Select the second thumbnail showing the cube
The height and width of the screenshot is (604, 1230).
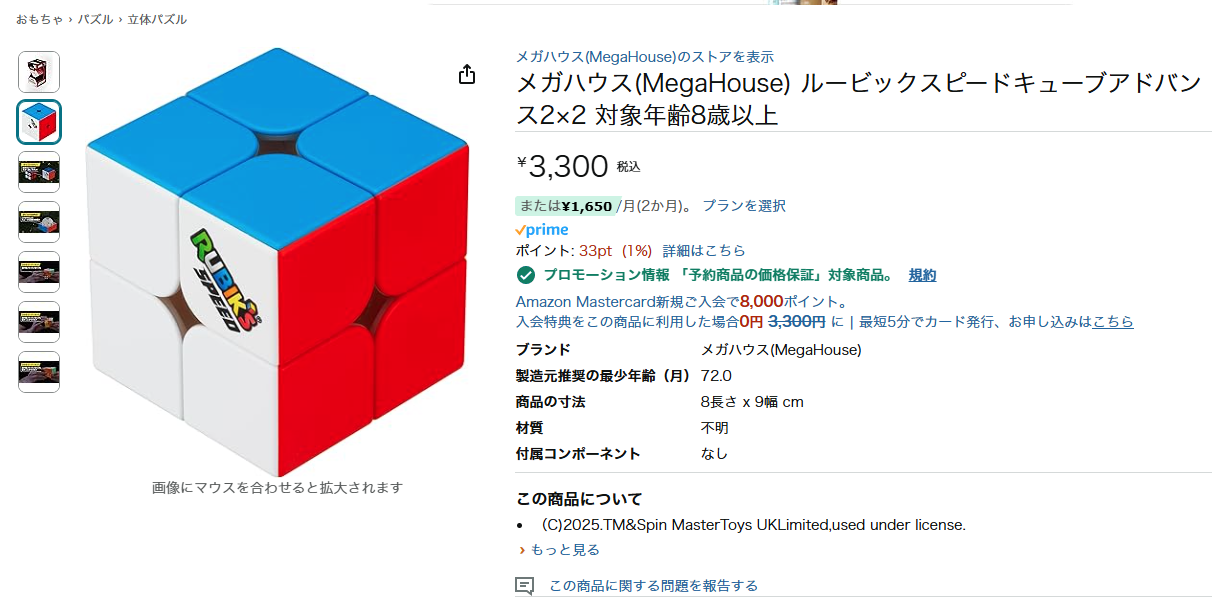coord(39,122)
